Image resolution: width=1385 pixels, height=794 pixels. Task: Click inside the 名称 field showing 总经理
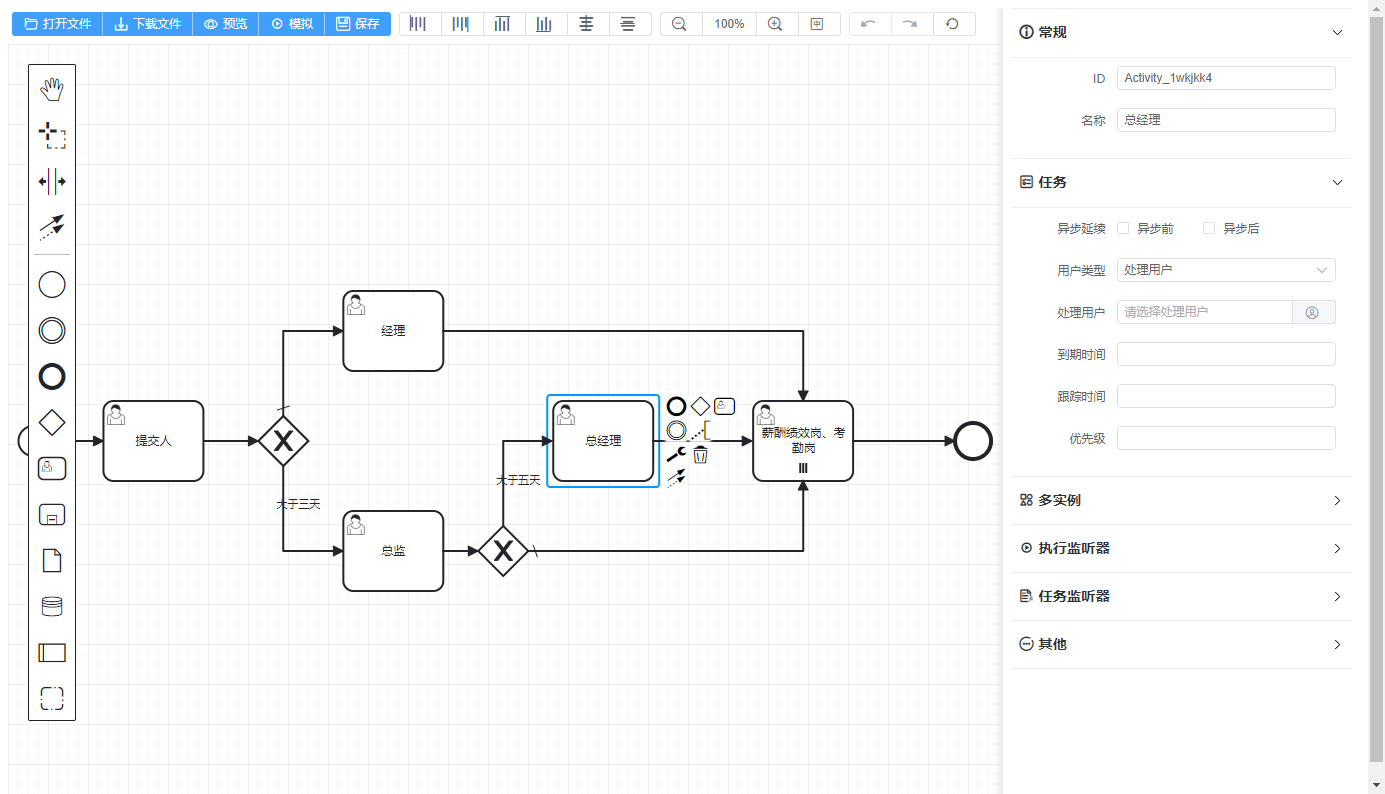click(x=1226, y=119)
